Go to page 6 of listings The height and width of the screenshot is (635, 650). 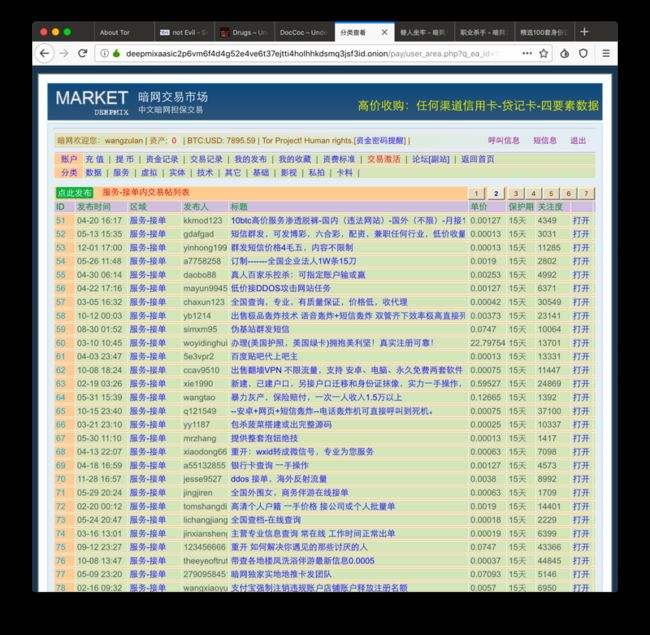[x=569, y=193]
